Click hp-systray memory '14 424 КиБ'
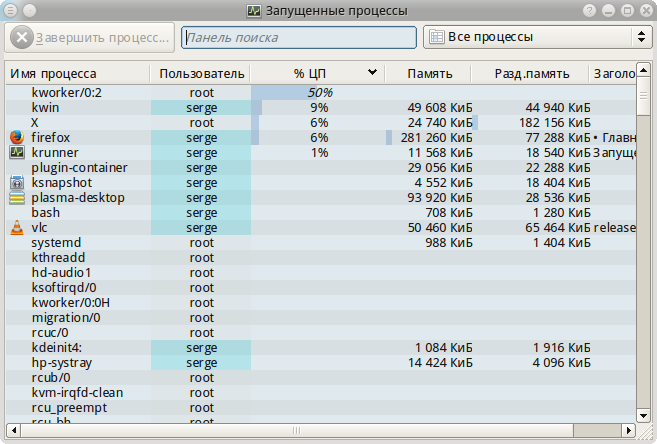657x444 pixels. pos(440,363)
